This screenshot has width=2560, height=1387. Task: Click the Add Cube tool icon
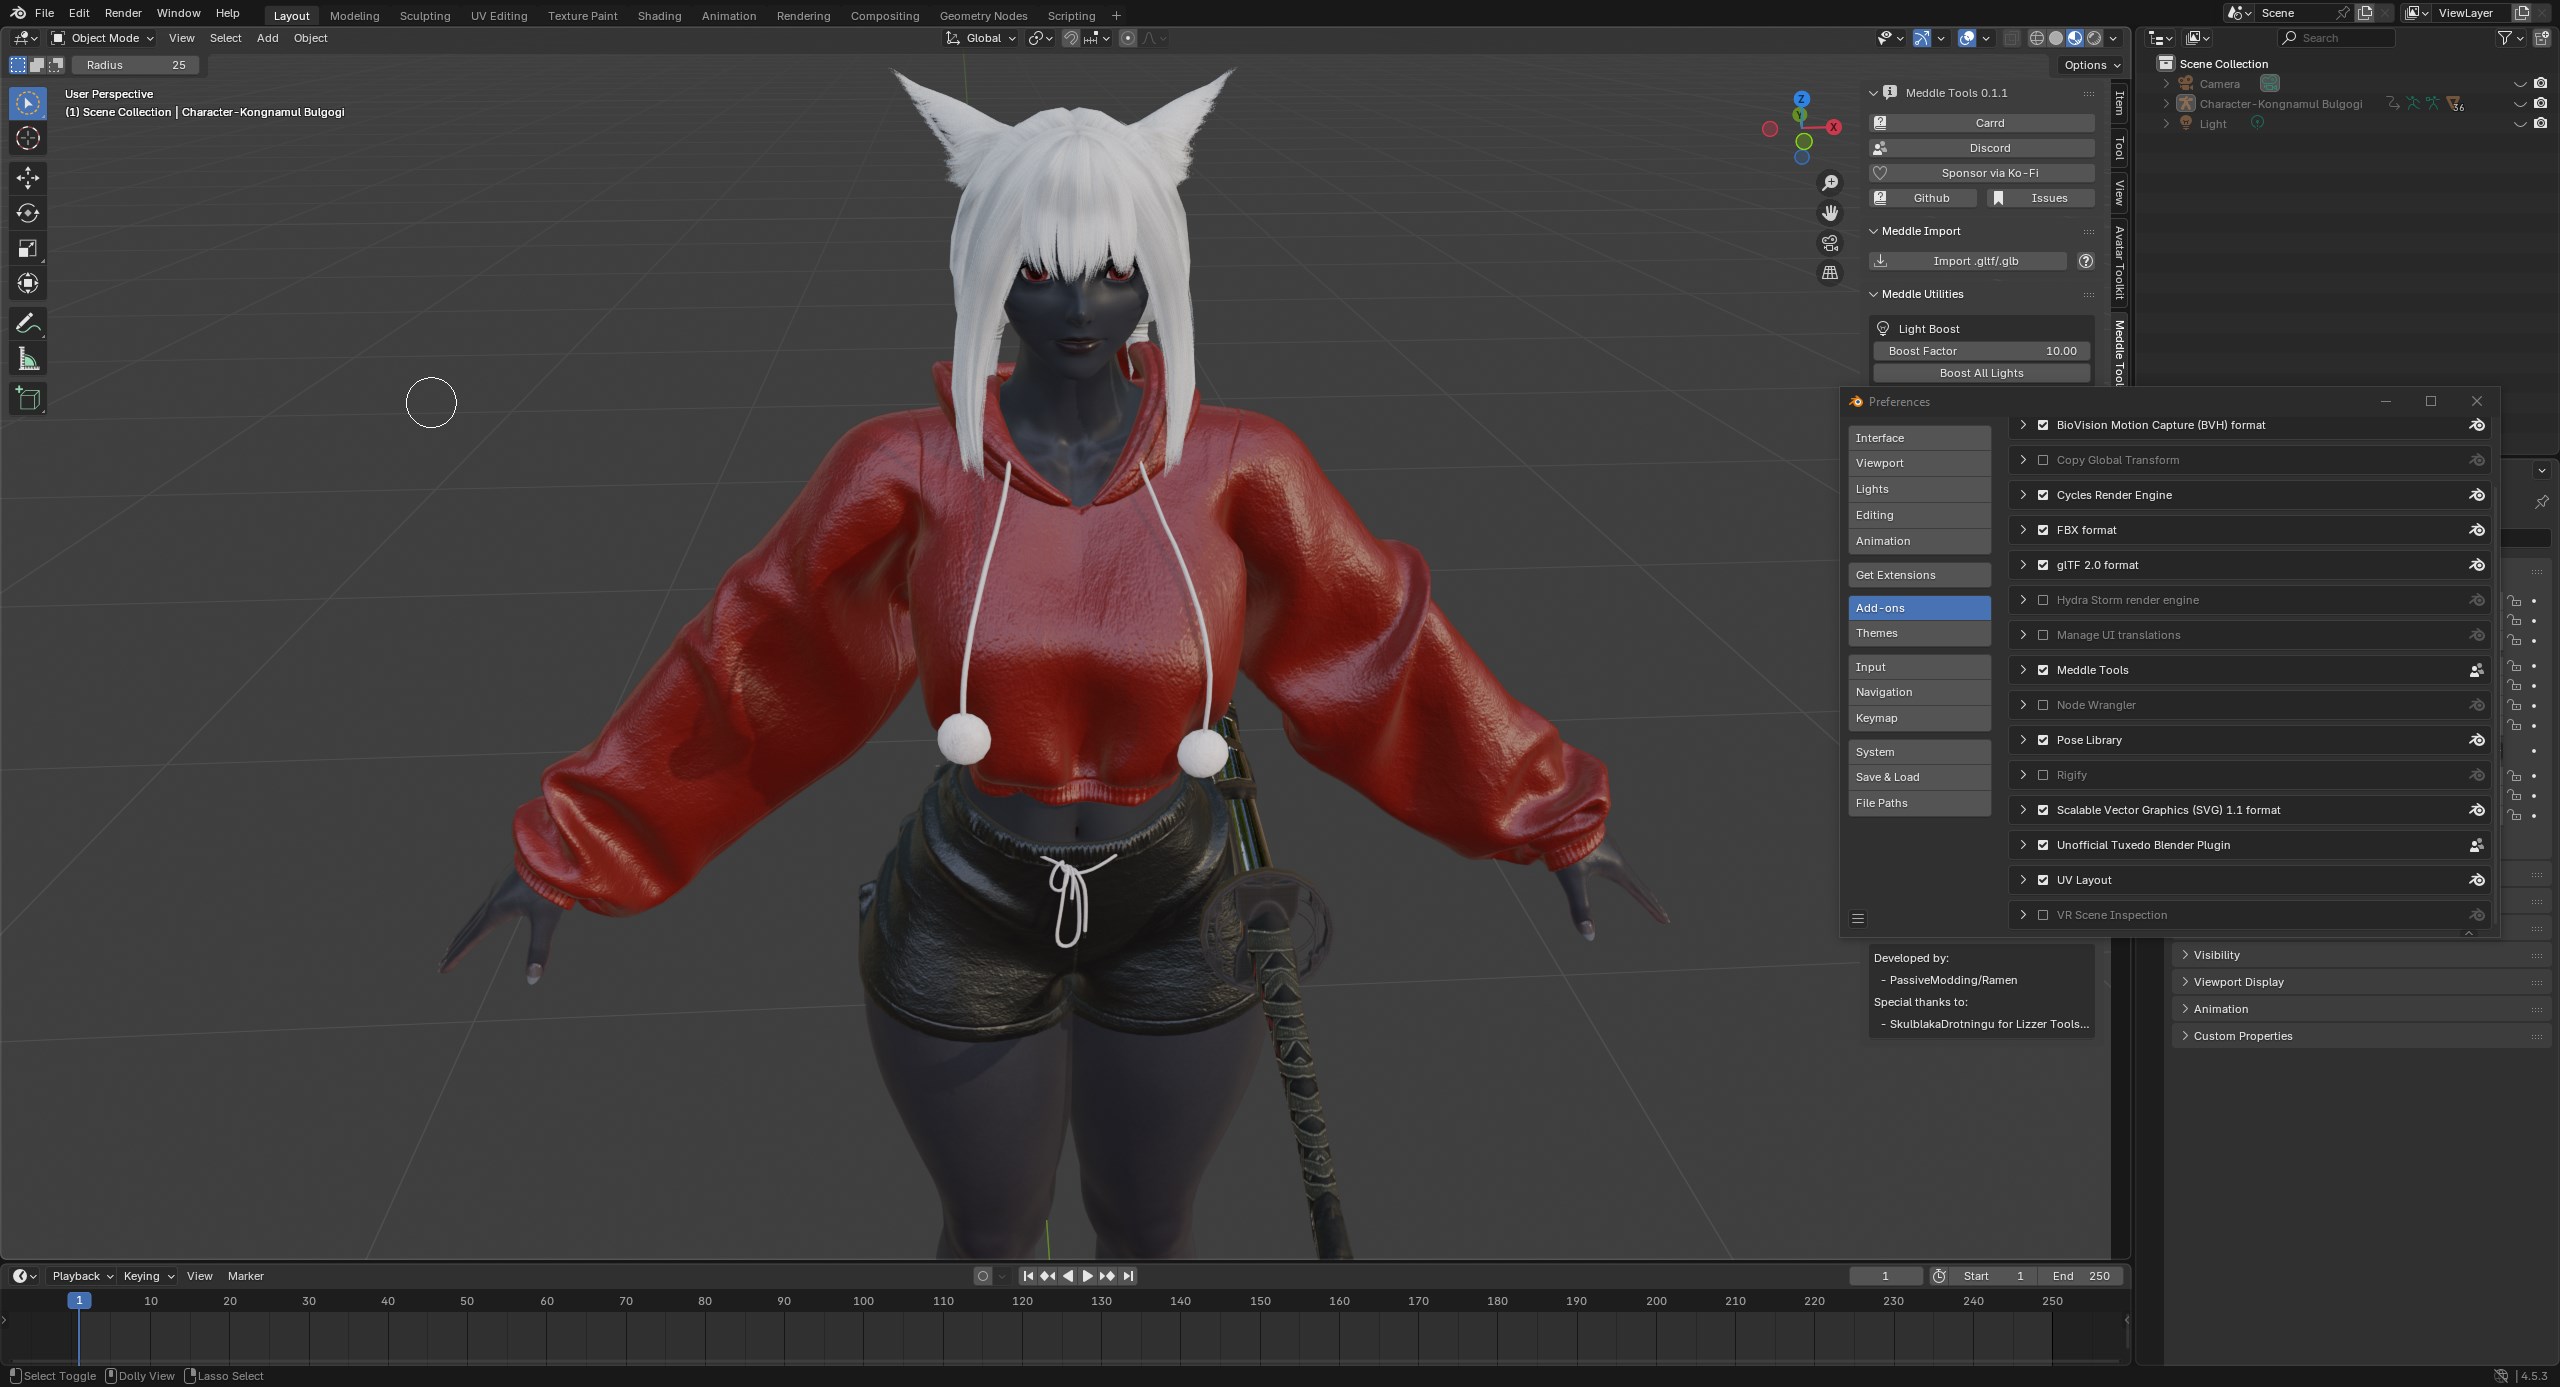pos(28,399)
